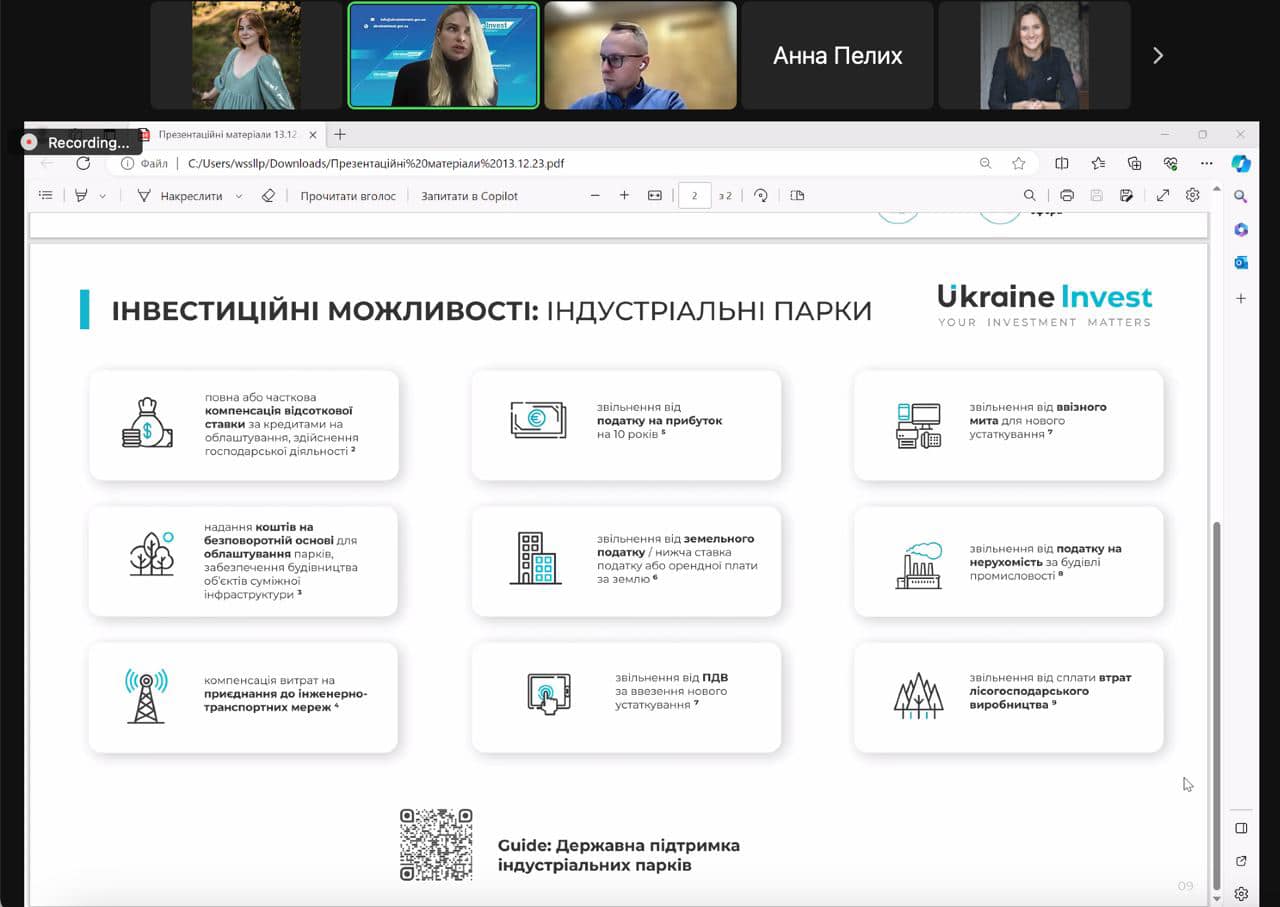The image size is (1280, 907).
Task: Click the лісогосподарського виробництва card text
Action: (1050, 691)
